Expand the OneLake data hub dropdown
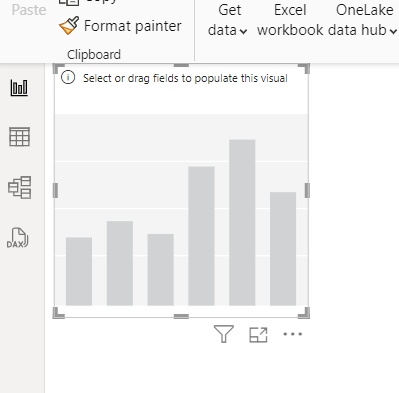The image size is (399, 393). point(363,20)
